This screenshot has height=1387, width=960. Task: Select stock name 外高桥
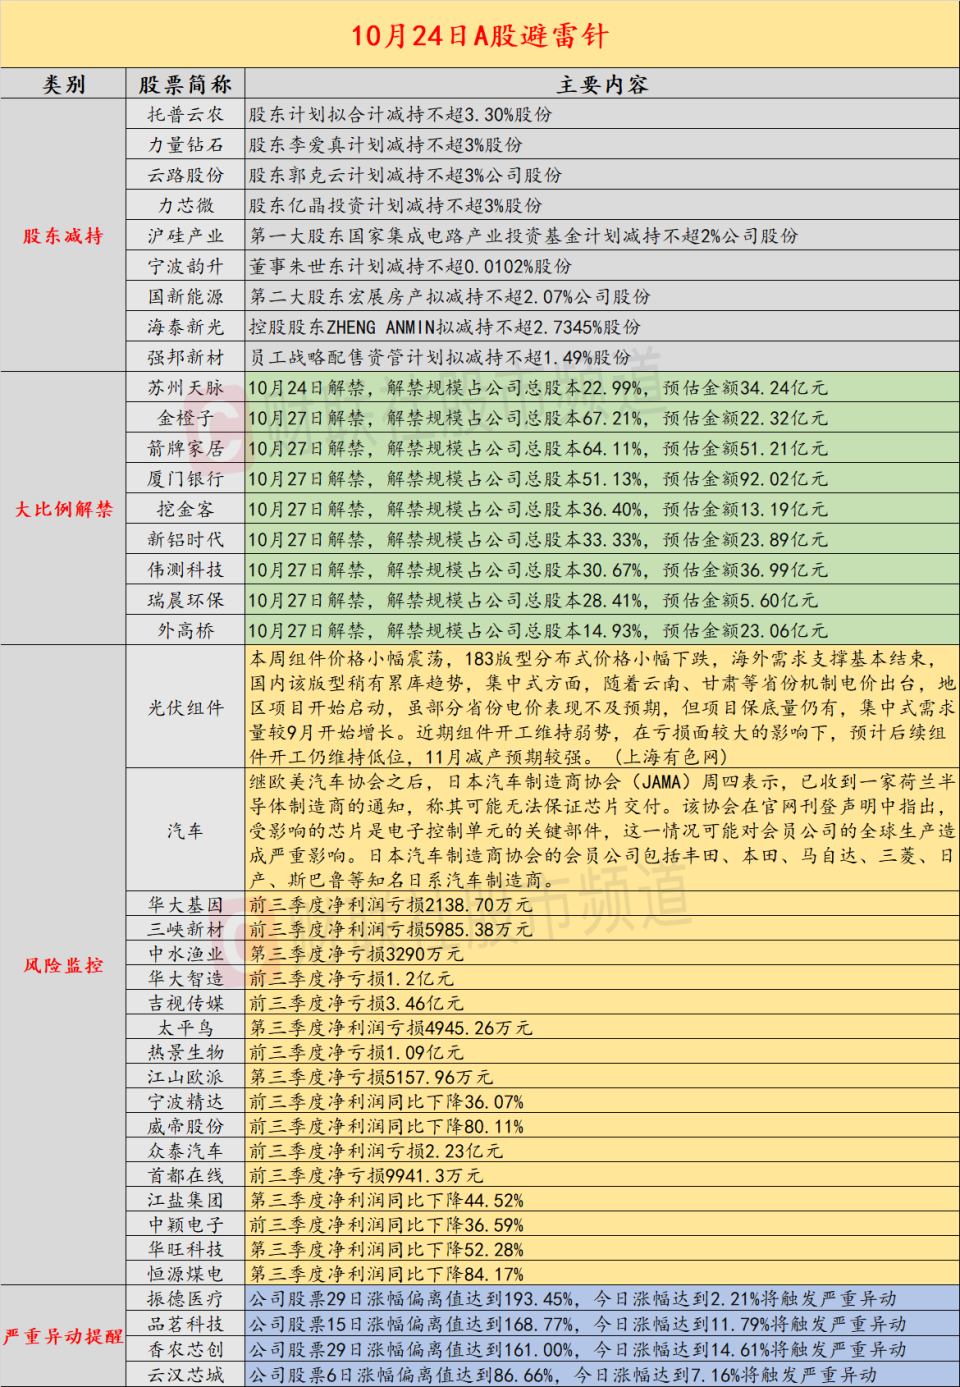coord(185,630)
